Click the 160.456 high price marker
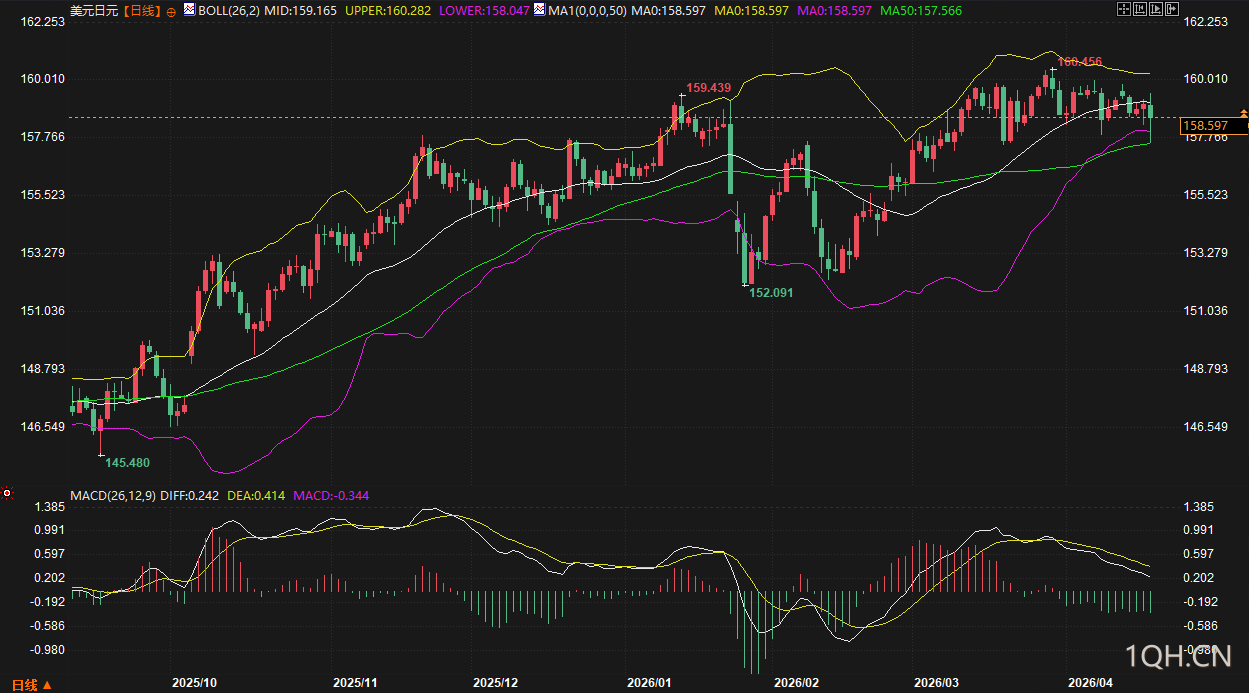Screen dimensions: 1249x693 click(x=1079, y=62)
